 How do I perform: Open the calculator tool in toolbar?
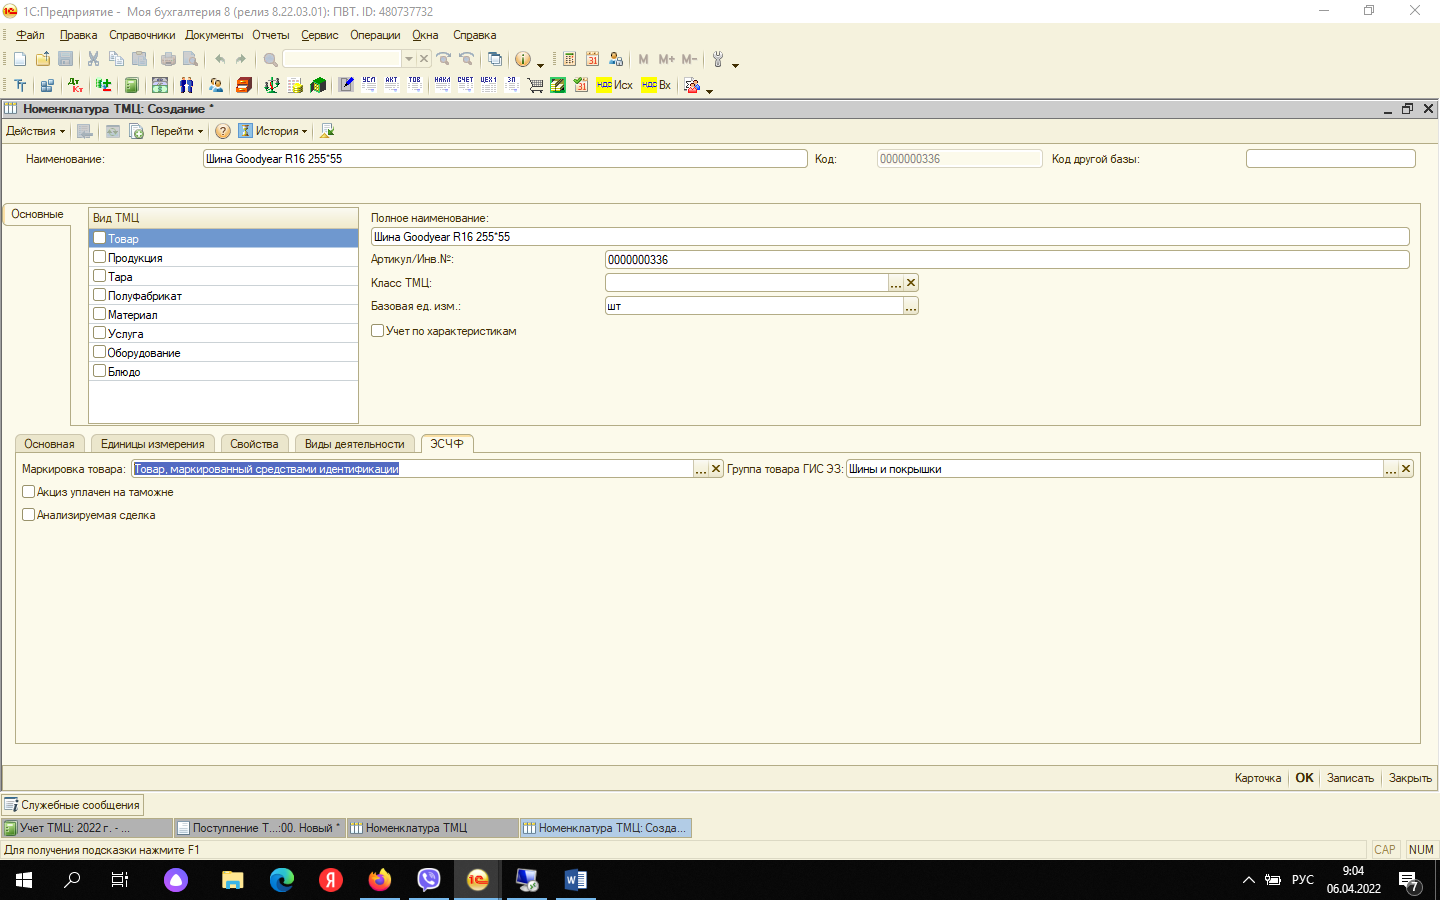pyautogui.click(x=570, y=59)
